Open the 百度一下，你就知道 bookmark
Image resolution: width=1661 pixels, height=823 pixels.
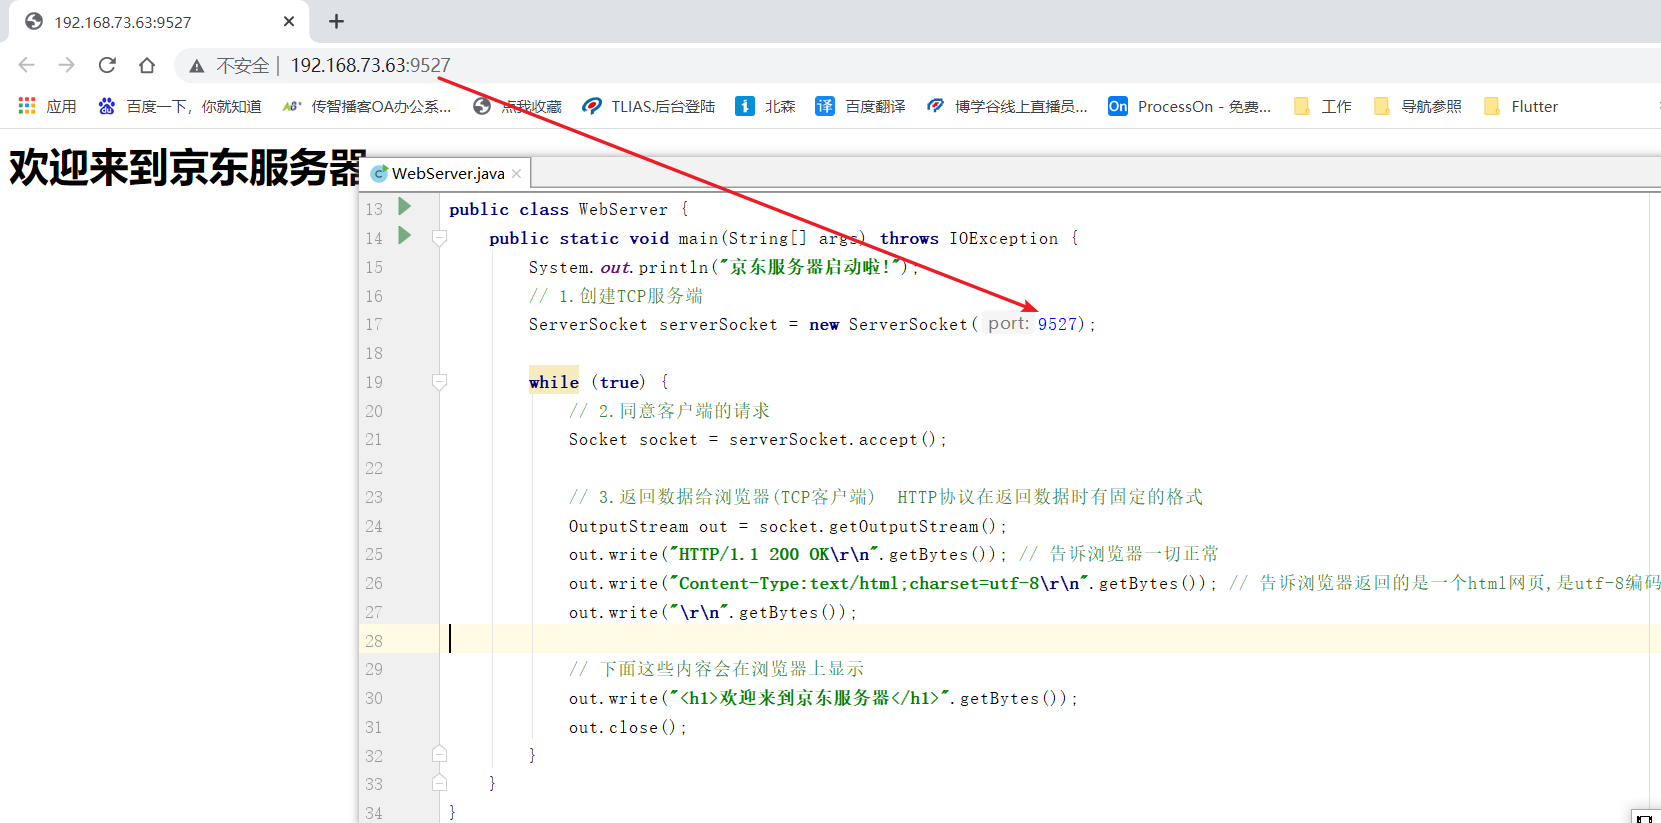(180, 106)
